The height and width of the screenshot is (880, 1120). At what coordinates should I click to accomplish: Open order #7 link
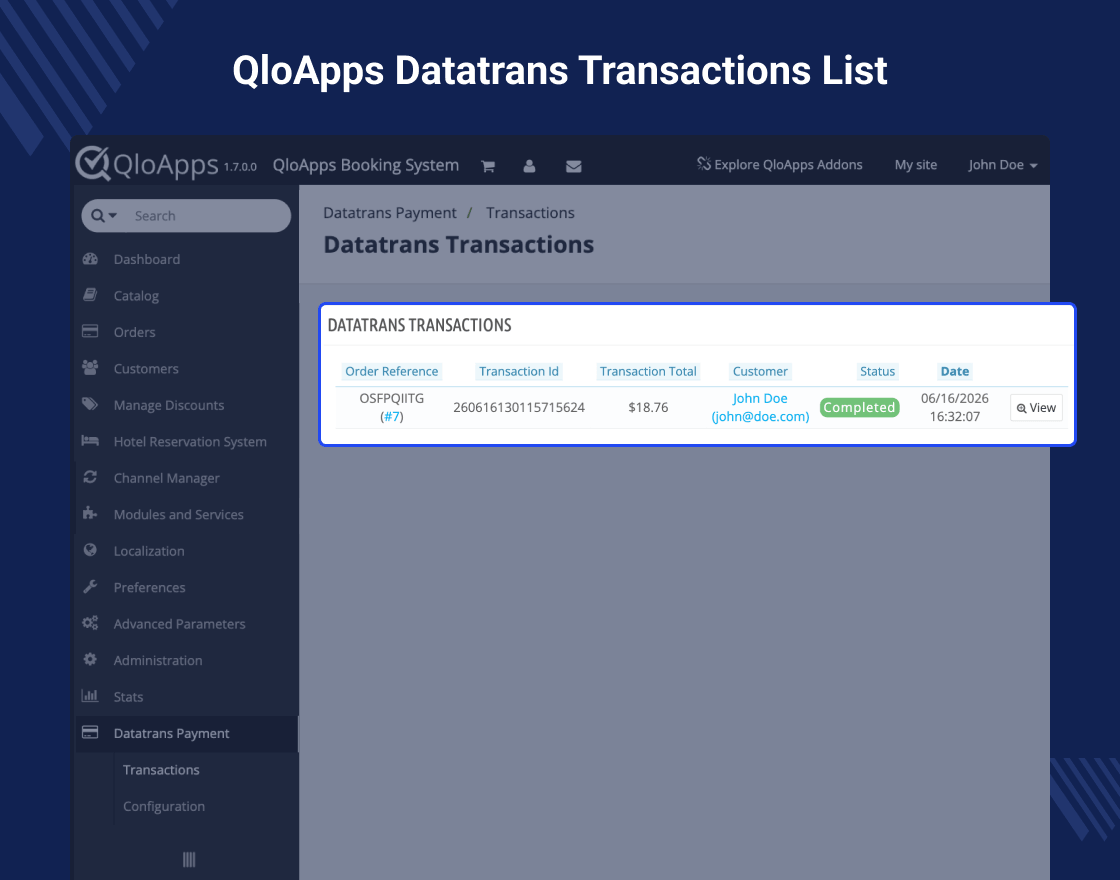coord(392,416)
